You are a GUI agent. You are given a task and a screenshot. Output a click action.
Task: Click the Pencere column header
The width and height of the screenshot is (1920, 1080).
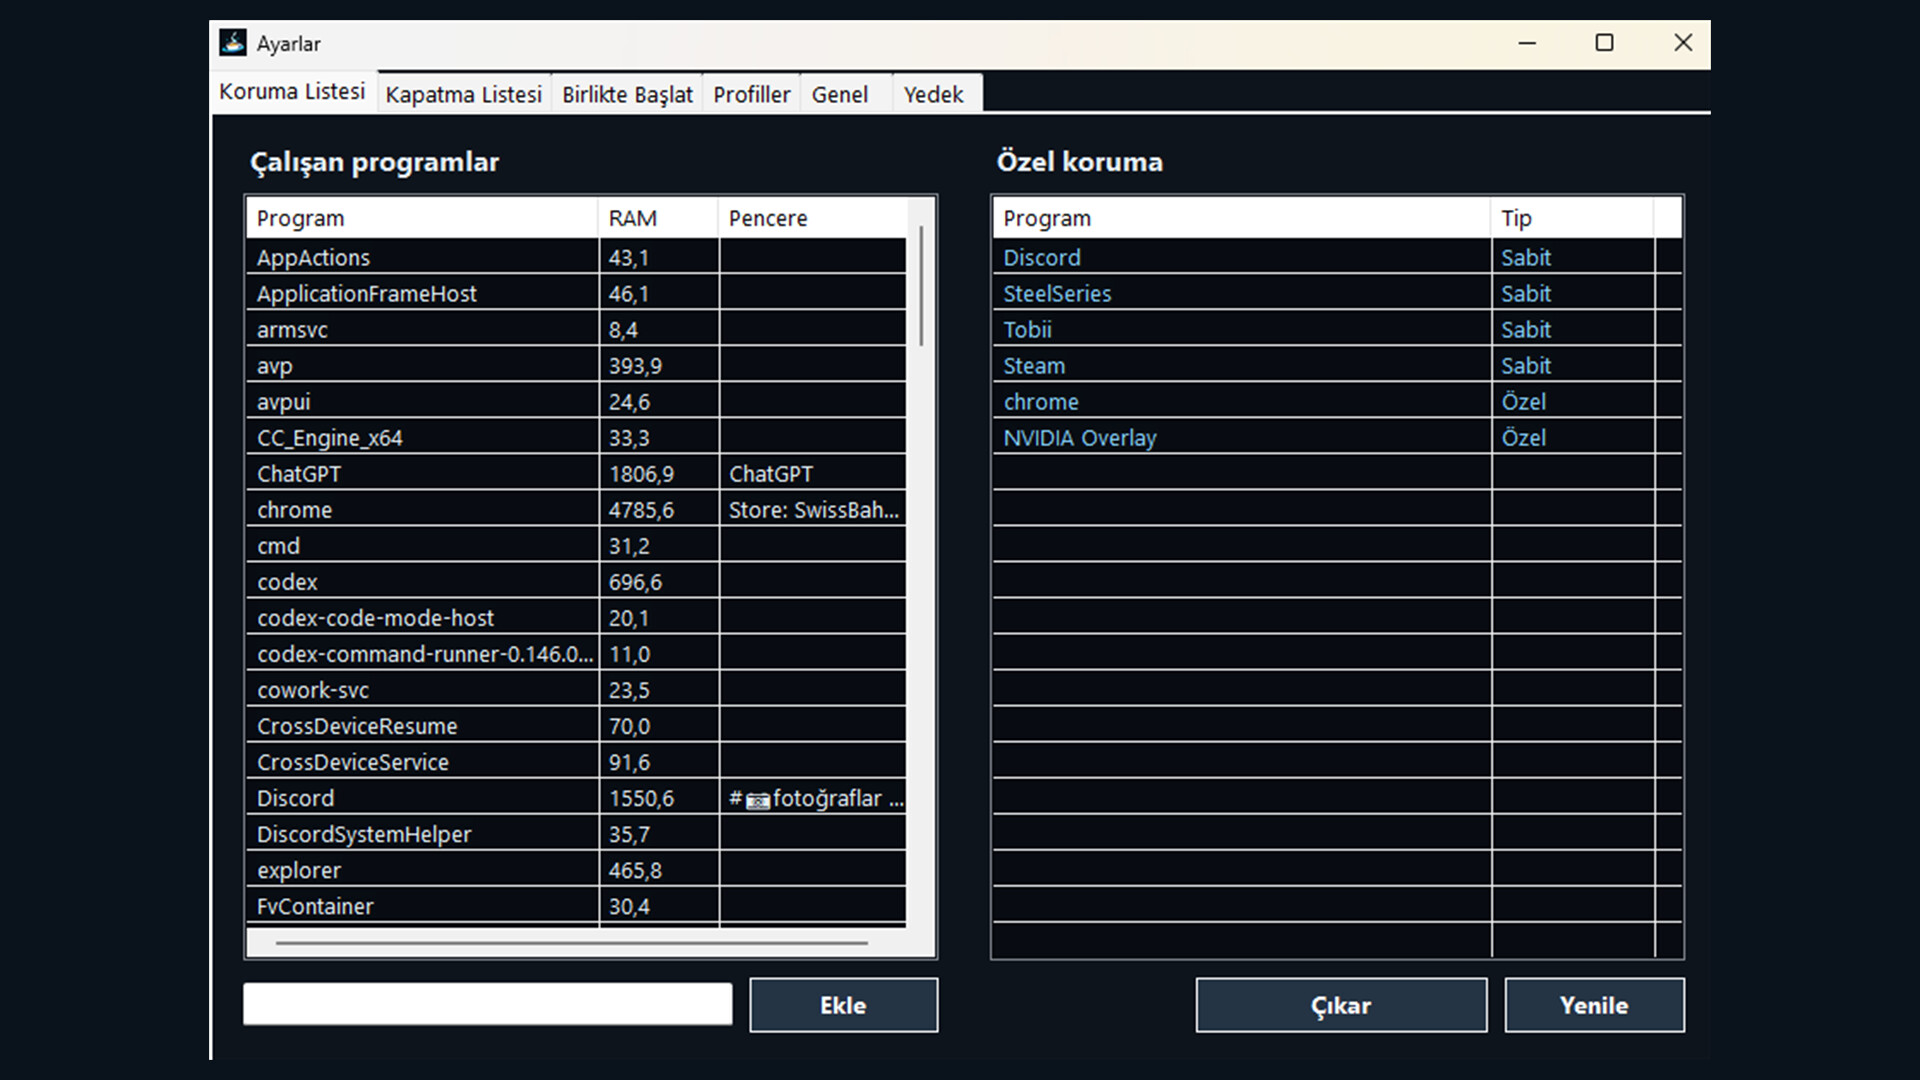click(x=812, y=218)
